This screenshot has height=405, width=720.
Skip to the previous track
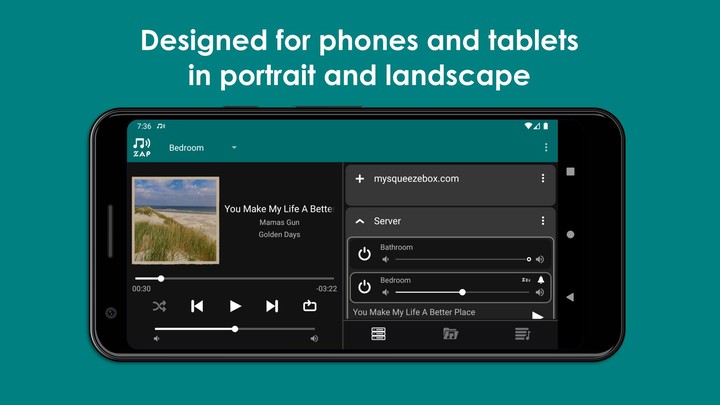click(x=197, y=306)
